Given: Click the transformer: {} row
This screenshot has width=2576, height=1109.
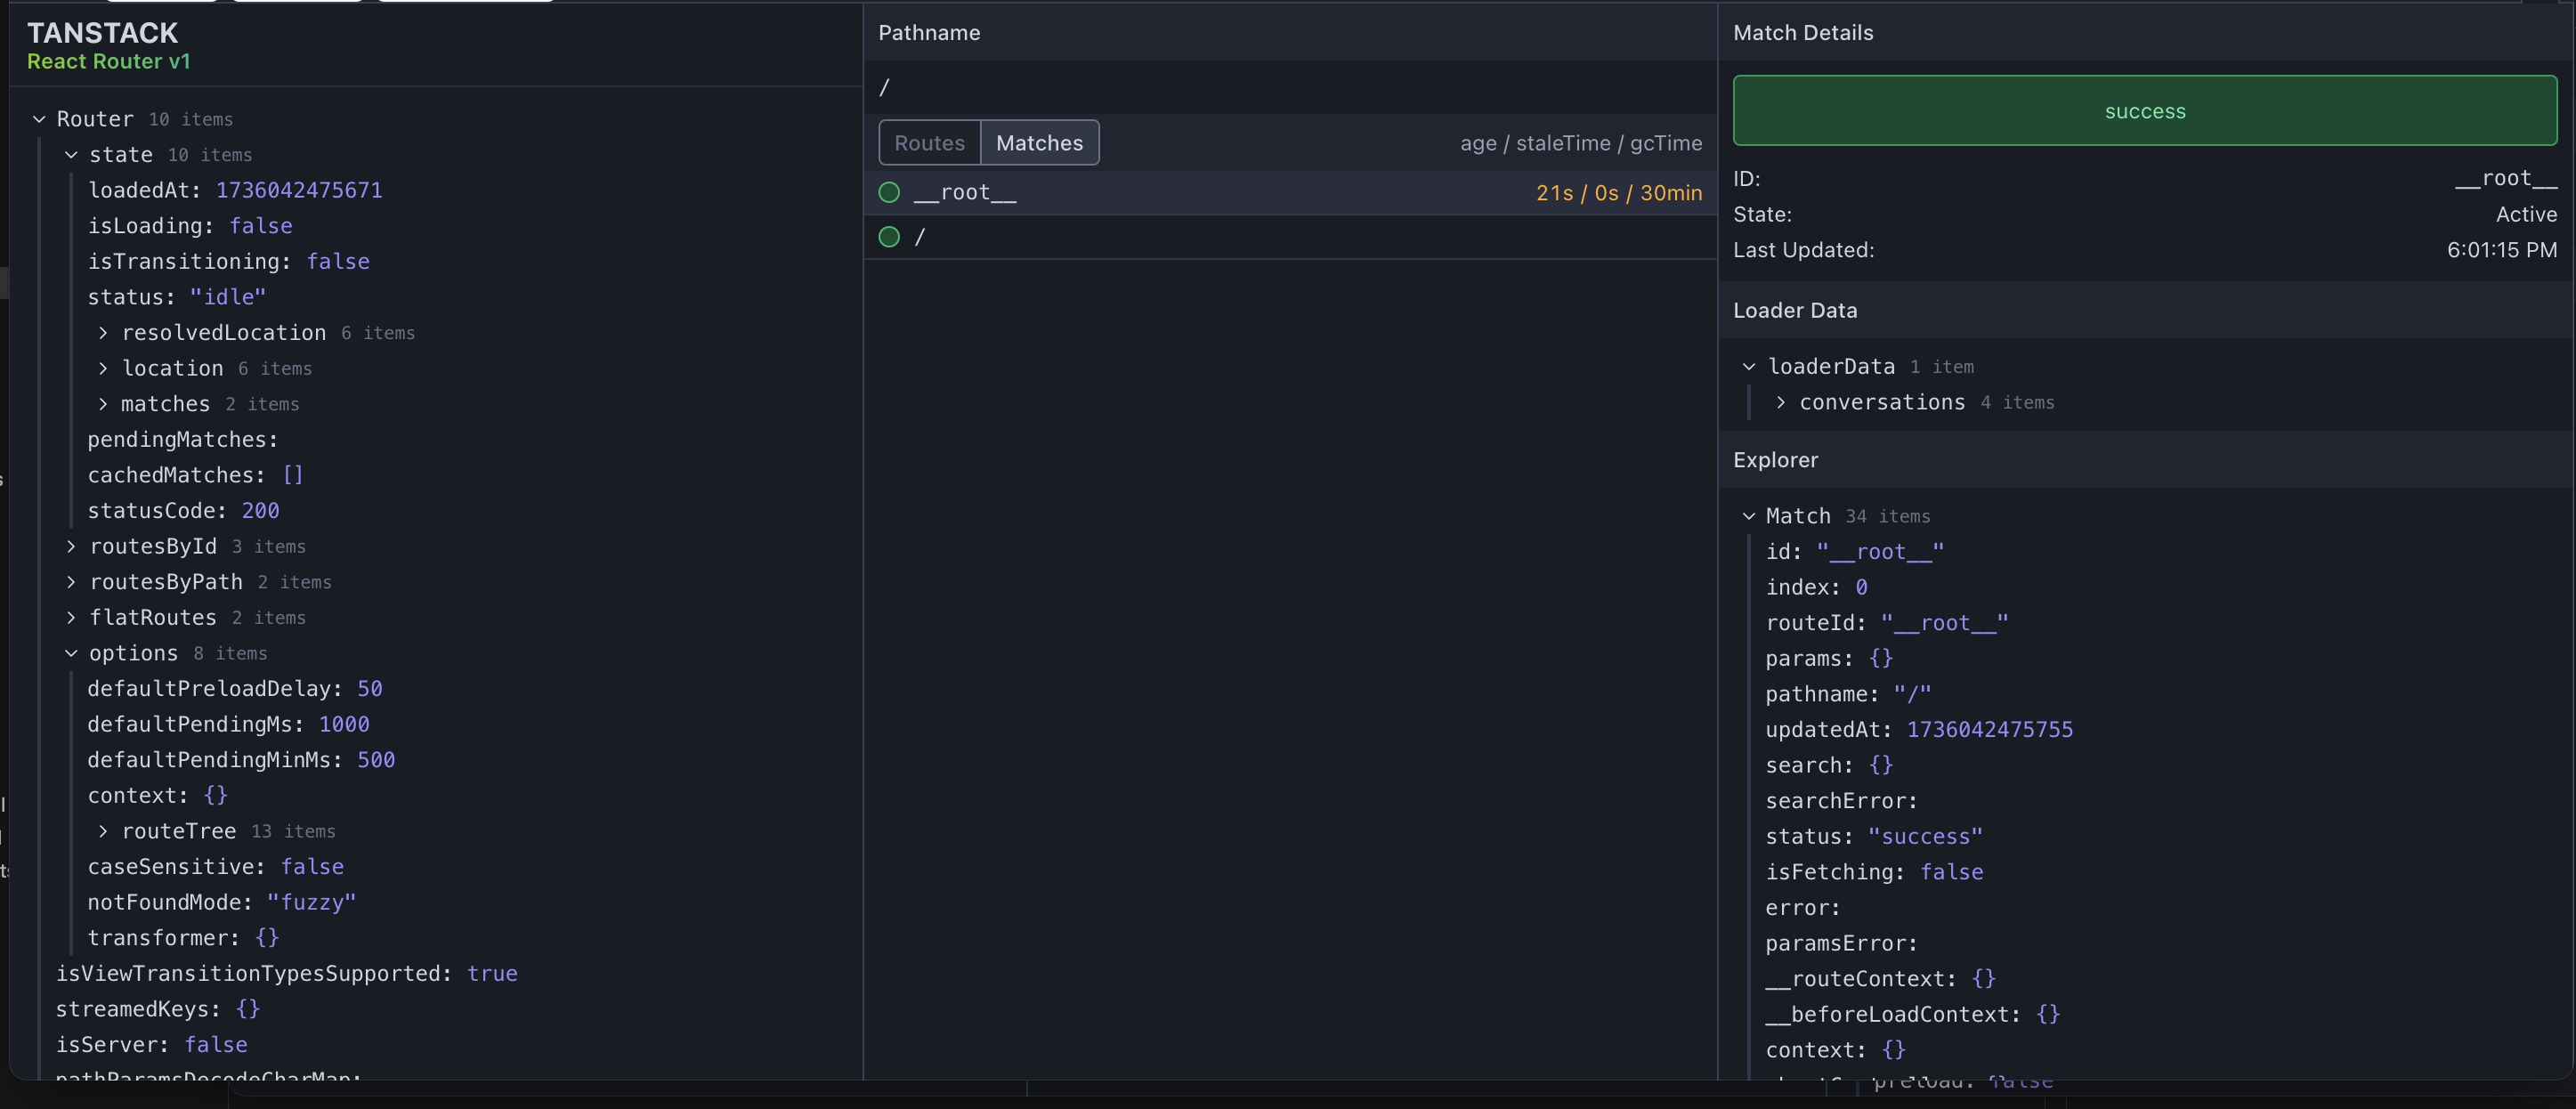Looking at the screenshot, I should 184,938.
